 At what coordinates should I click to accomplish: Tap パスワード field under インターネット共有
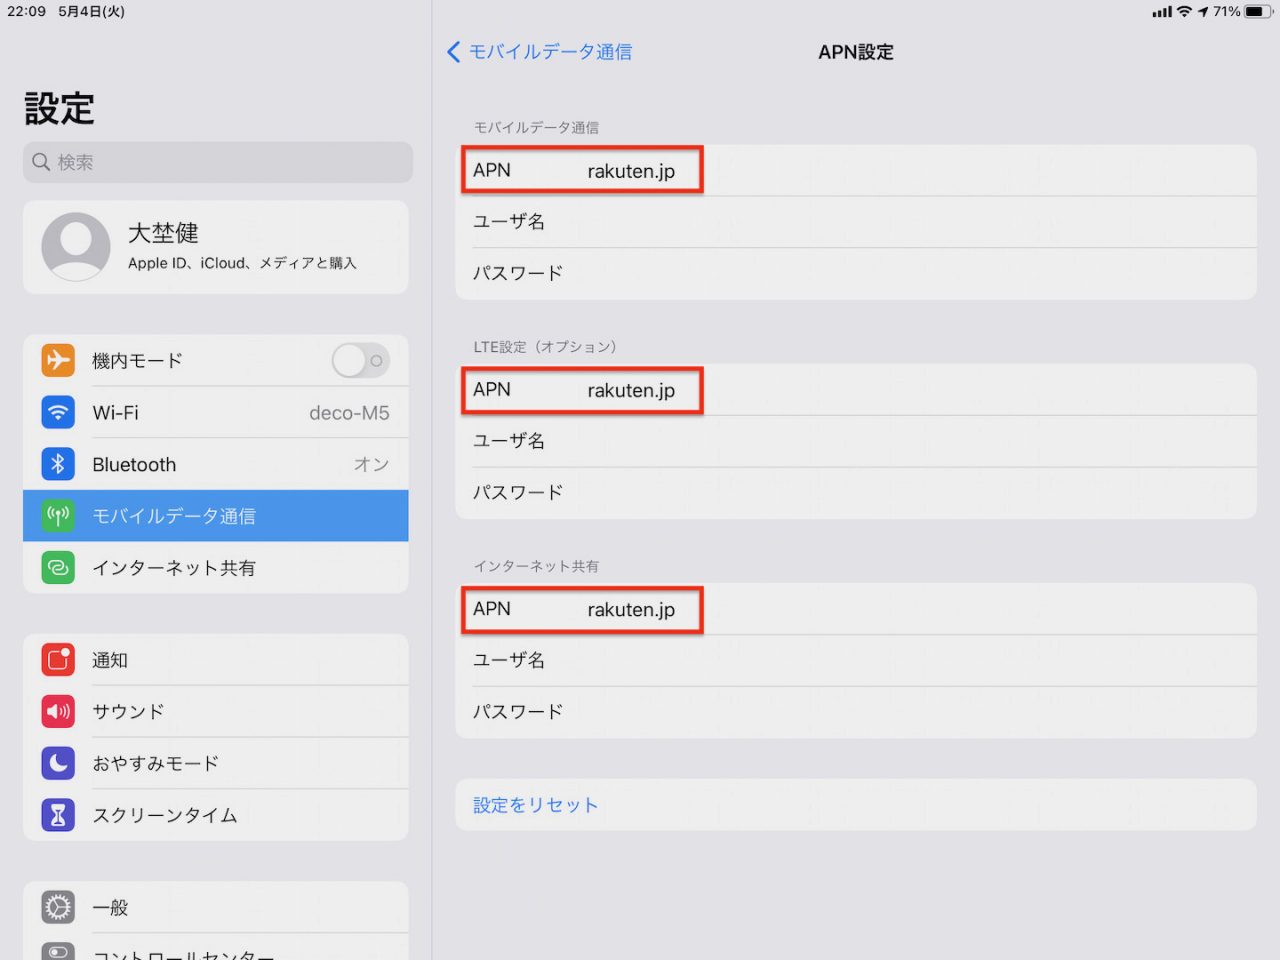(855, 712)
